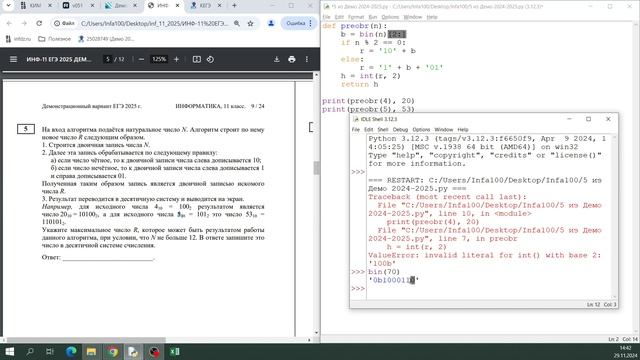Open the Window menu in IDLE Shell
The image size is (640, 360).
(444, 129)
